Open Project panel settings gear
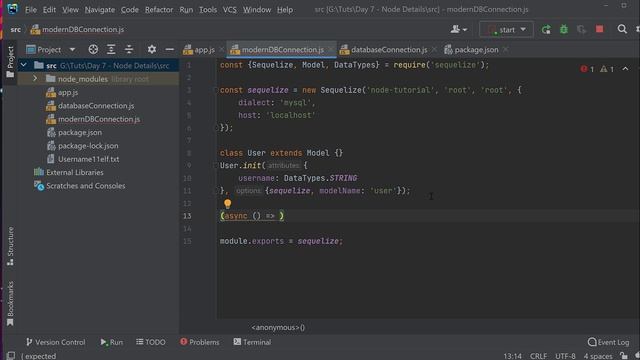Screen dimensions: 640x360 tap(152, 49)
